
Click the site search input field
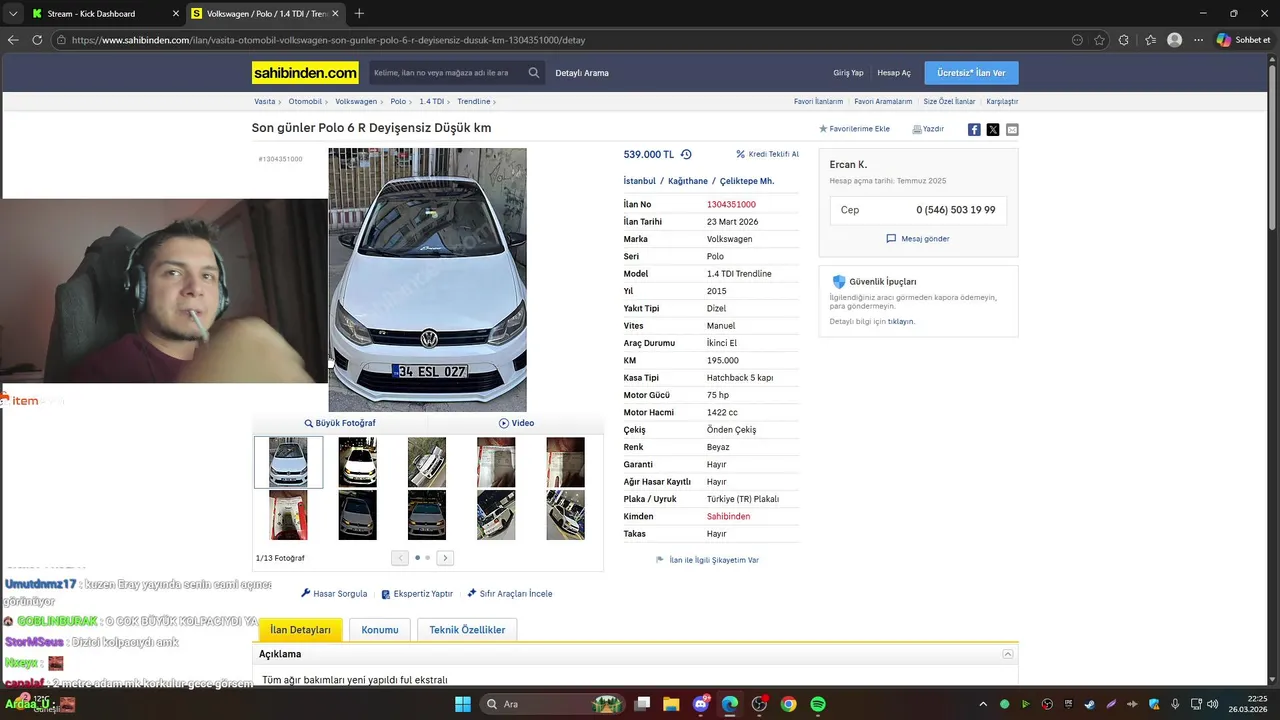pos(447,73)
